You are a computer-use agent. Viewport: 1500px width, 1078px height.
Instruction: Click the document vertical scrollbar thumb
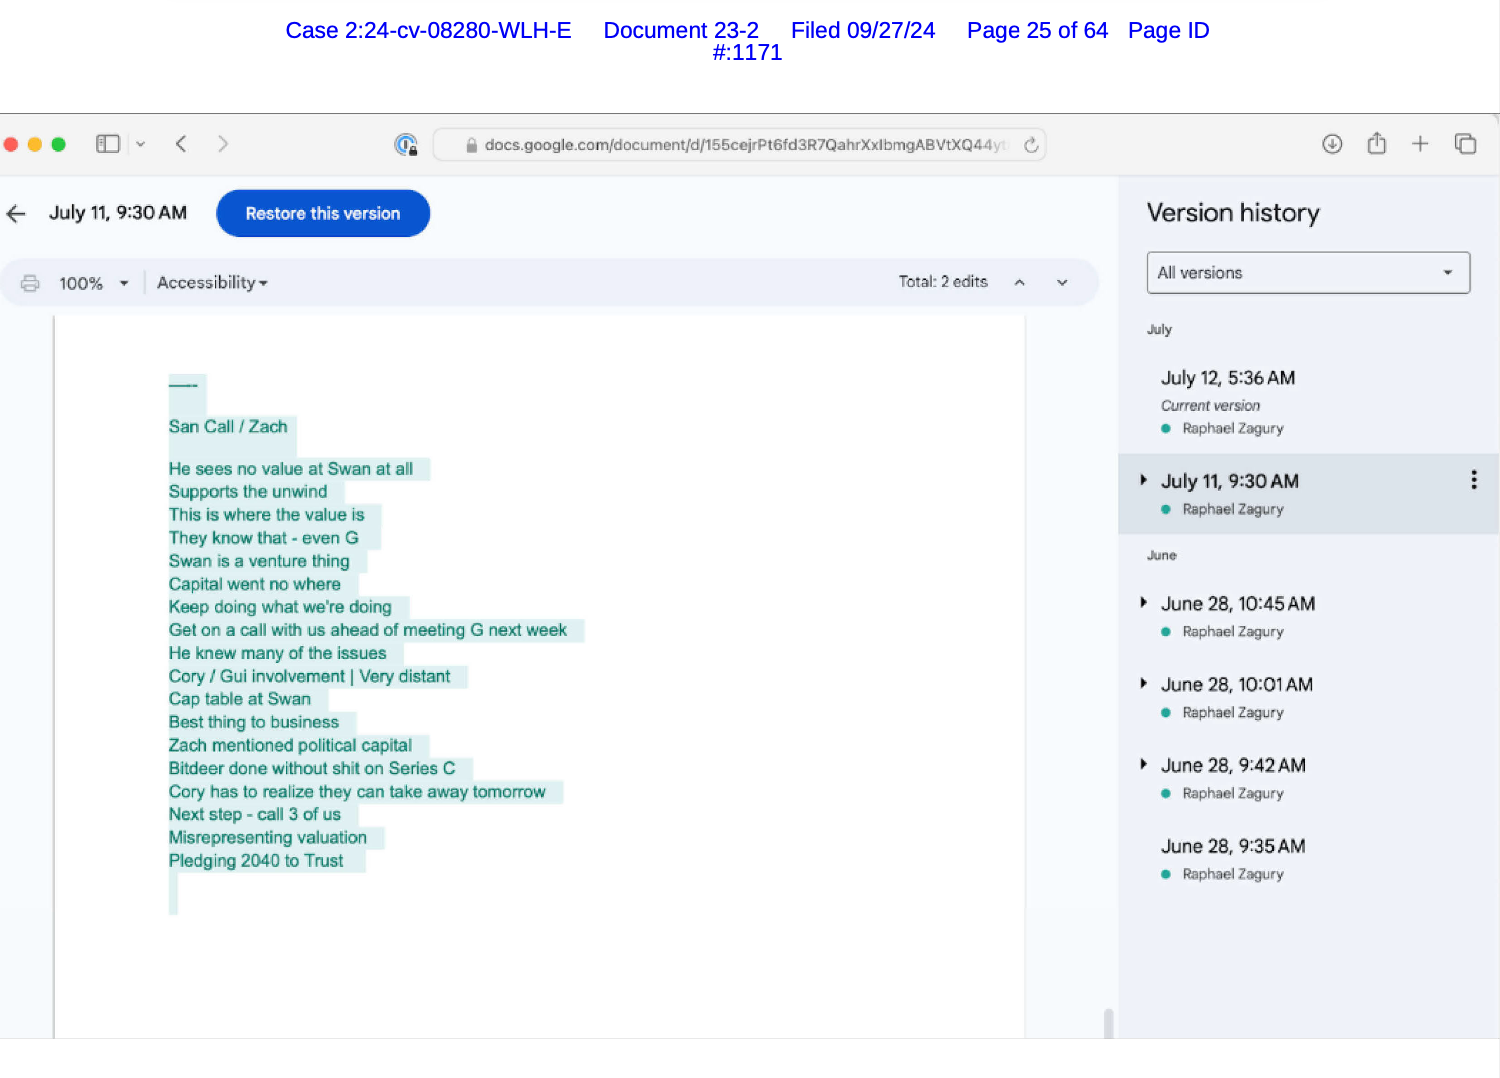pyautogui.click(x=1108, y=1024)
